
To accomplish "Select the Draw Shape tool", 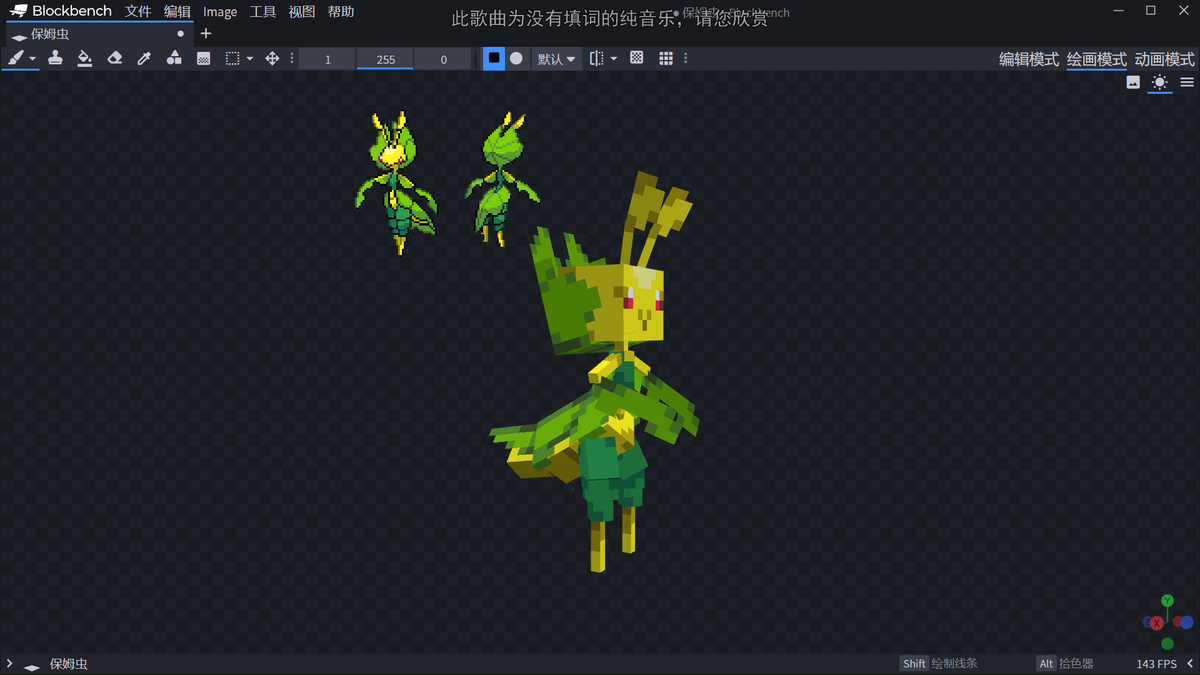I will tap(174, 58).
